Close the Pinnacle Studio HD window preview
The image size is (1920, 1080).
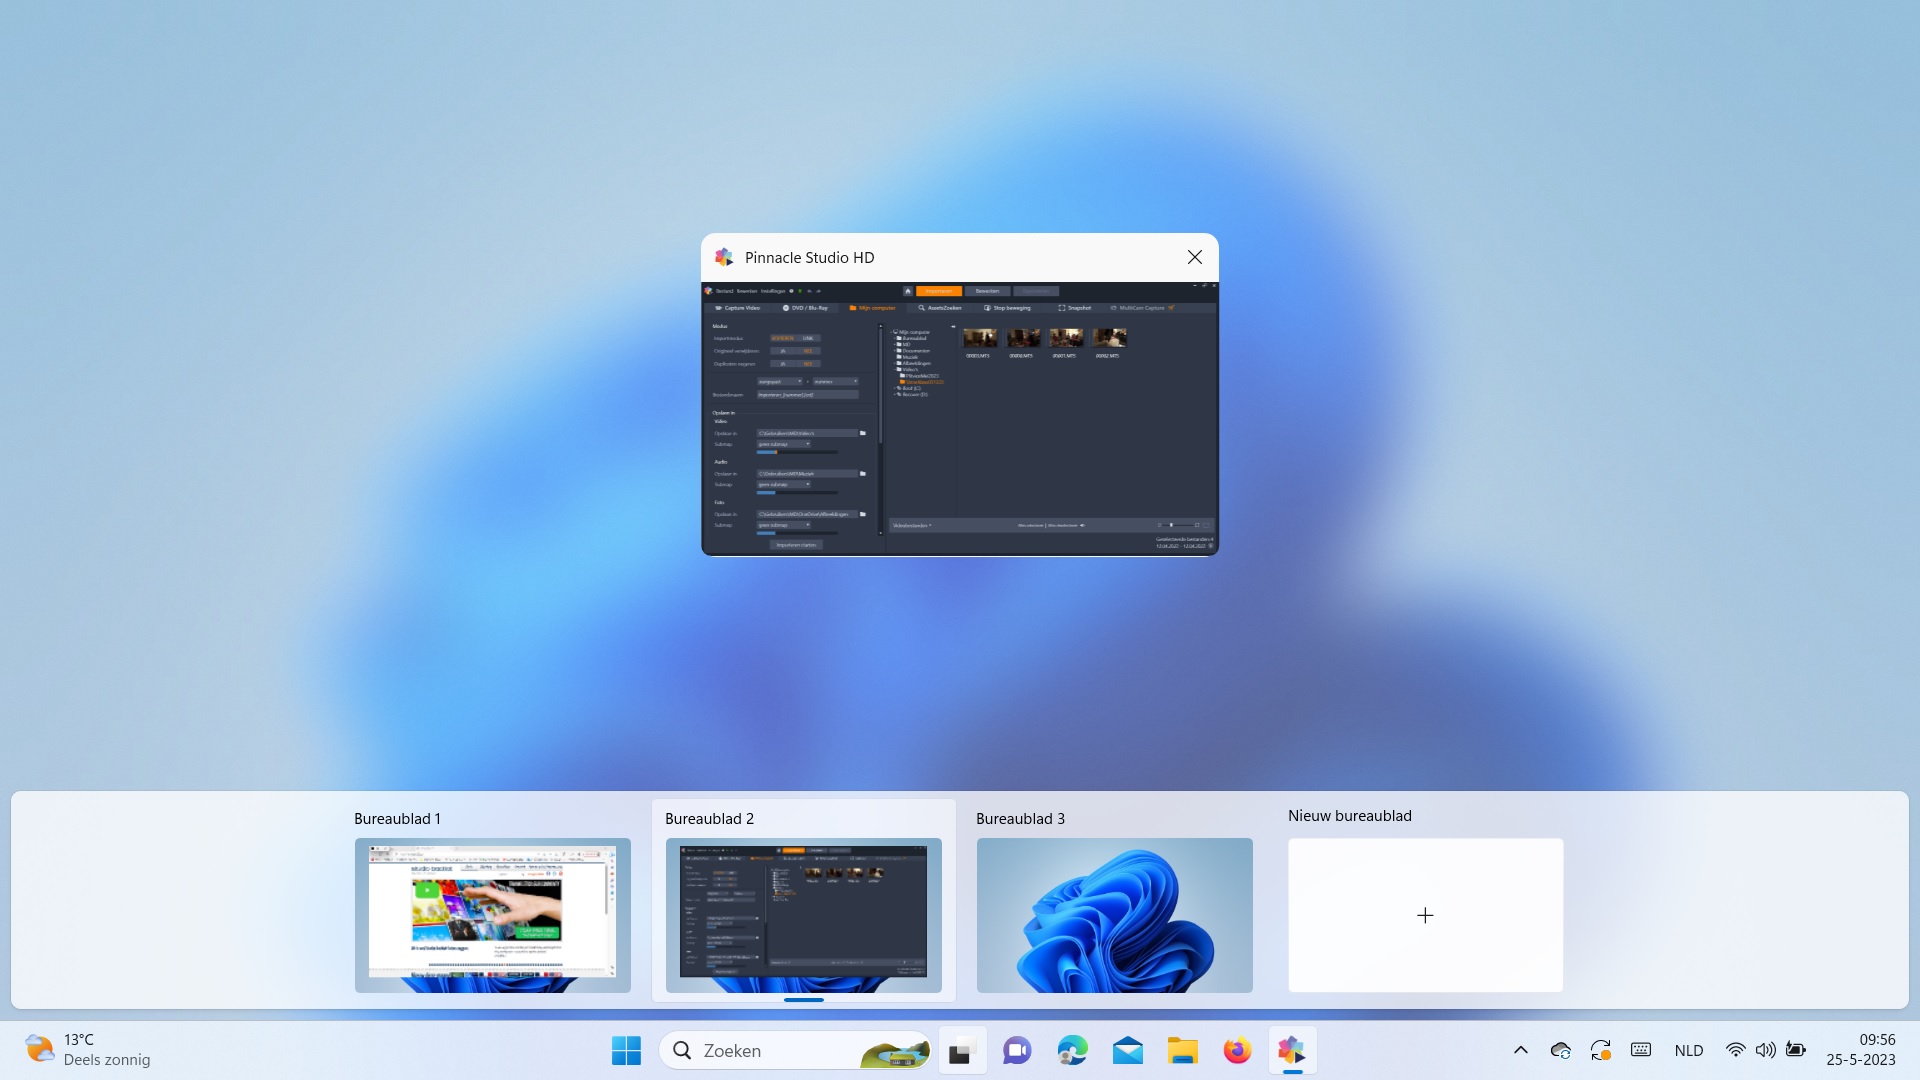pos(1194,257)
